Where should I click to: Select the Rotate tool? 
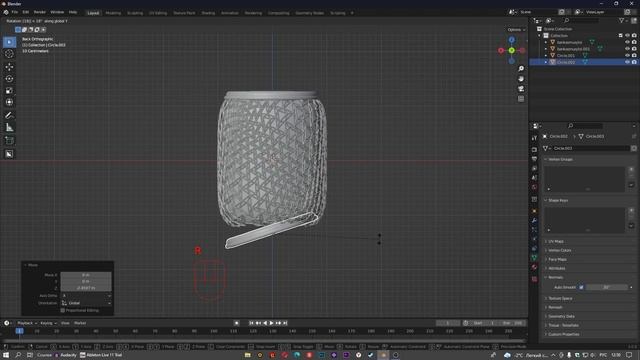pos(9,79)
